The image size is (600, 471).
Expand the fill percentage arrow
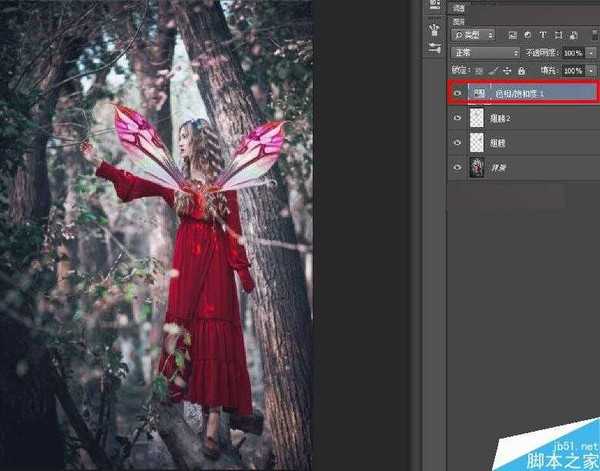click(x=591, y=71)
